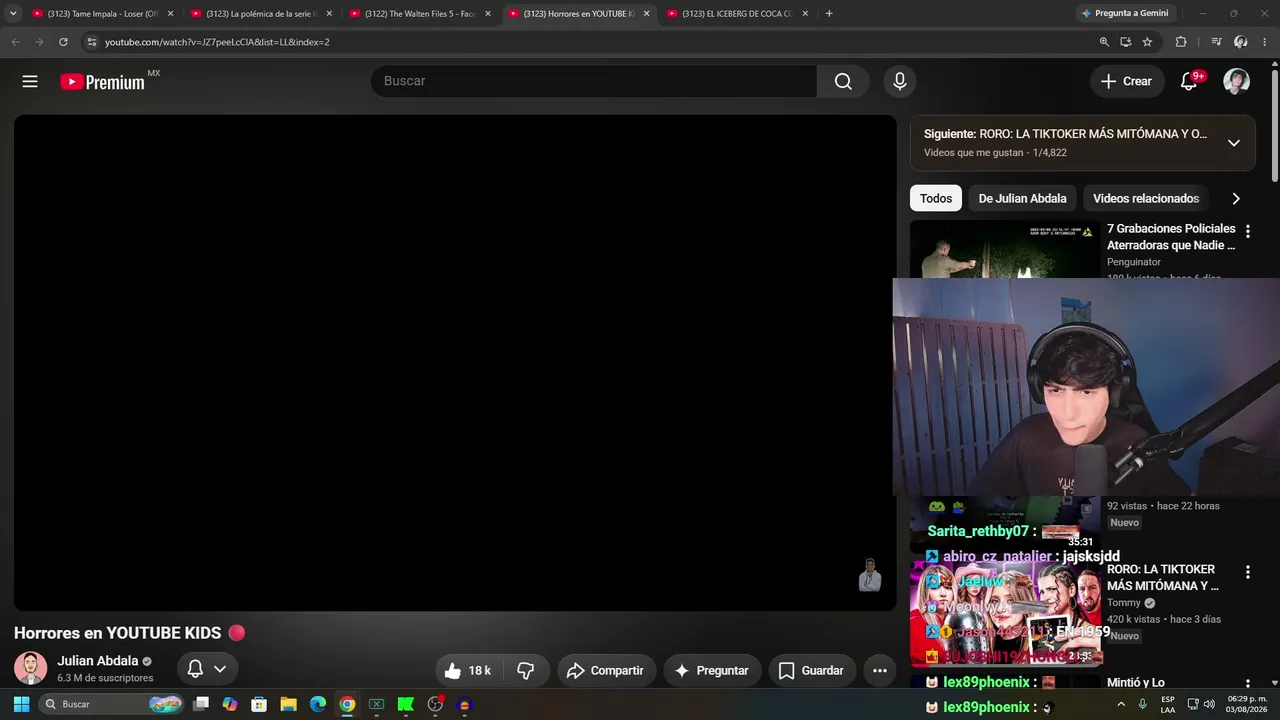Click the Crear button
Viewport: 1280px width, 720px height.
[1127, 81]
